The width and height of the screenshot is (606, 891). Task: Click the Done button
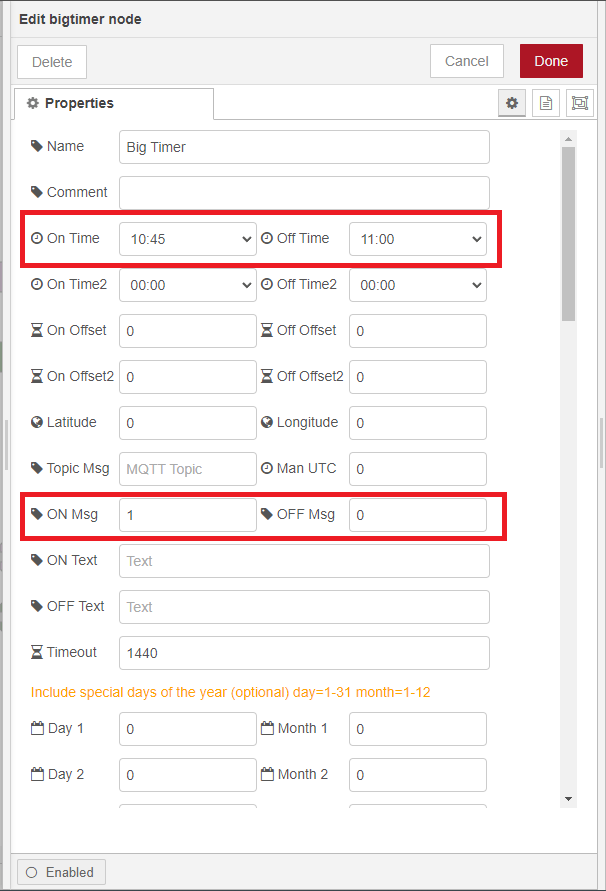coord(551,60)
